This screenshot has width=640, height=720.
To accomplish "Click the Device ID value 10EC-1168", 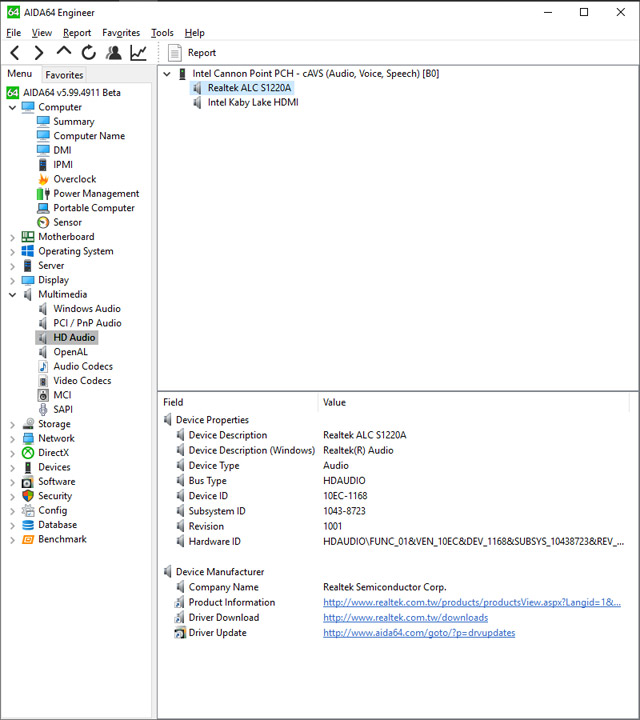I will pyautogui.click(x=345, y=496).
